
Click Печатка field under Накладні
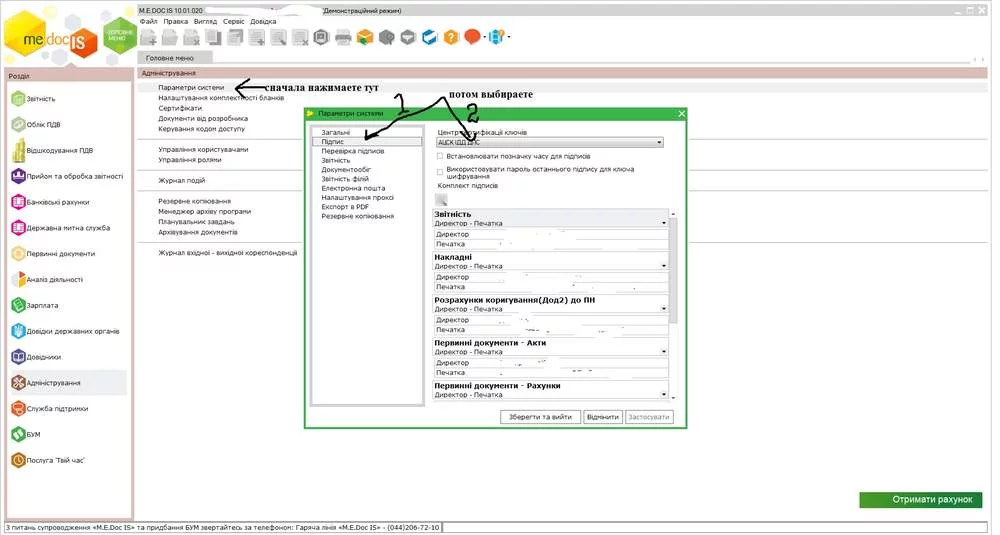(551, 287)
